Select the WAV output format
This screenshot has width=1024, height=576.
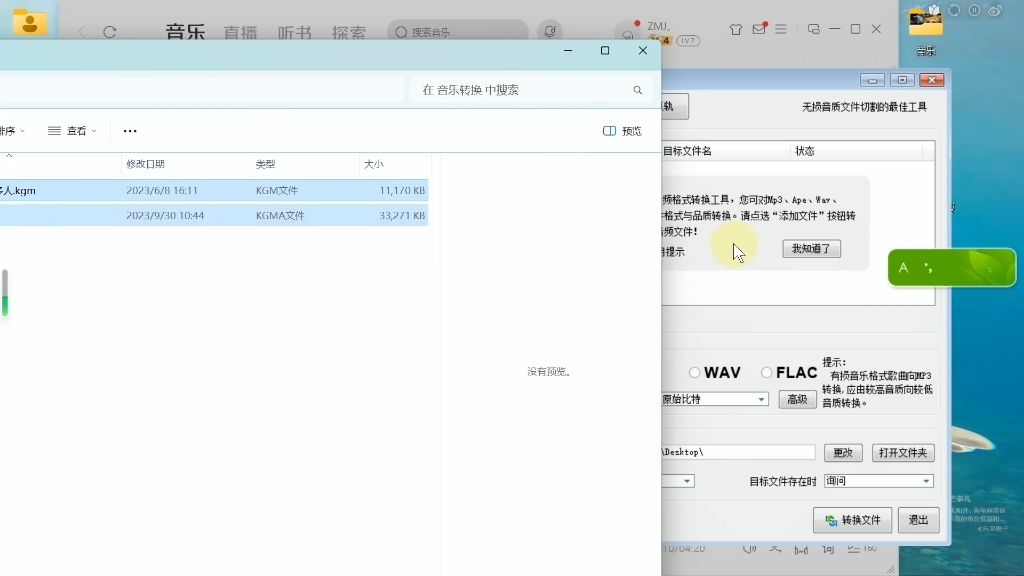coord(696,372)
